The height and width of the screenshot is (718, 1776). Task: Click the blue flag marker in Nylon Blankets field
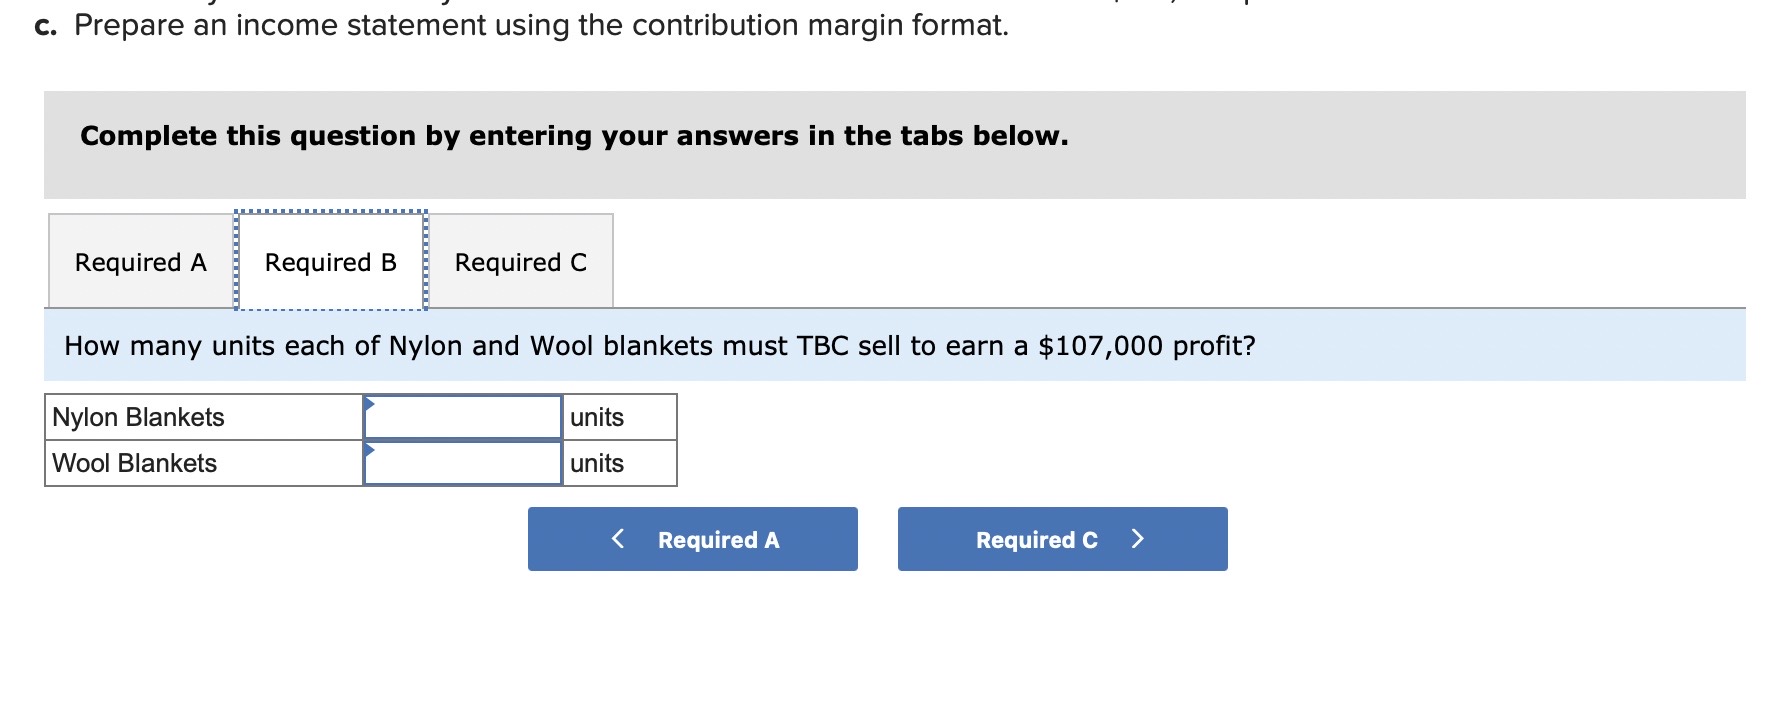click(x=371, y=402)
